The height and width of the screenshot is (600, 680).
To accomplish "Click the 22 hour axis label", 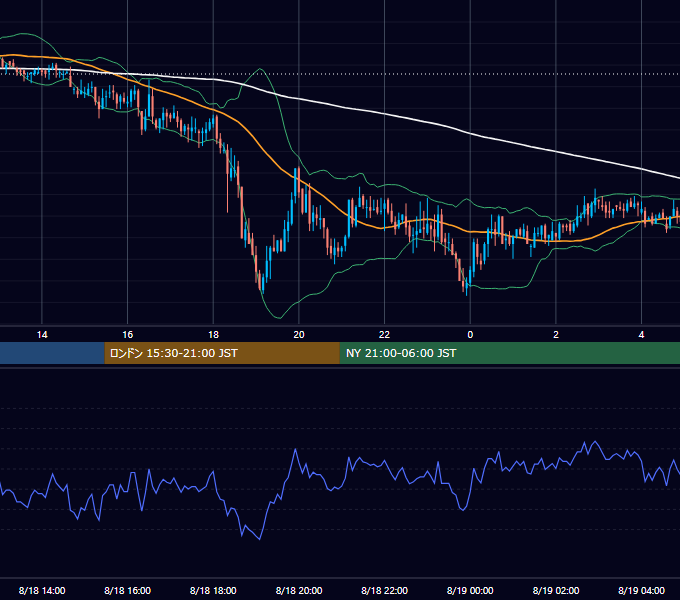I will (384, 335).
